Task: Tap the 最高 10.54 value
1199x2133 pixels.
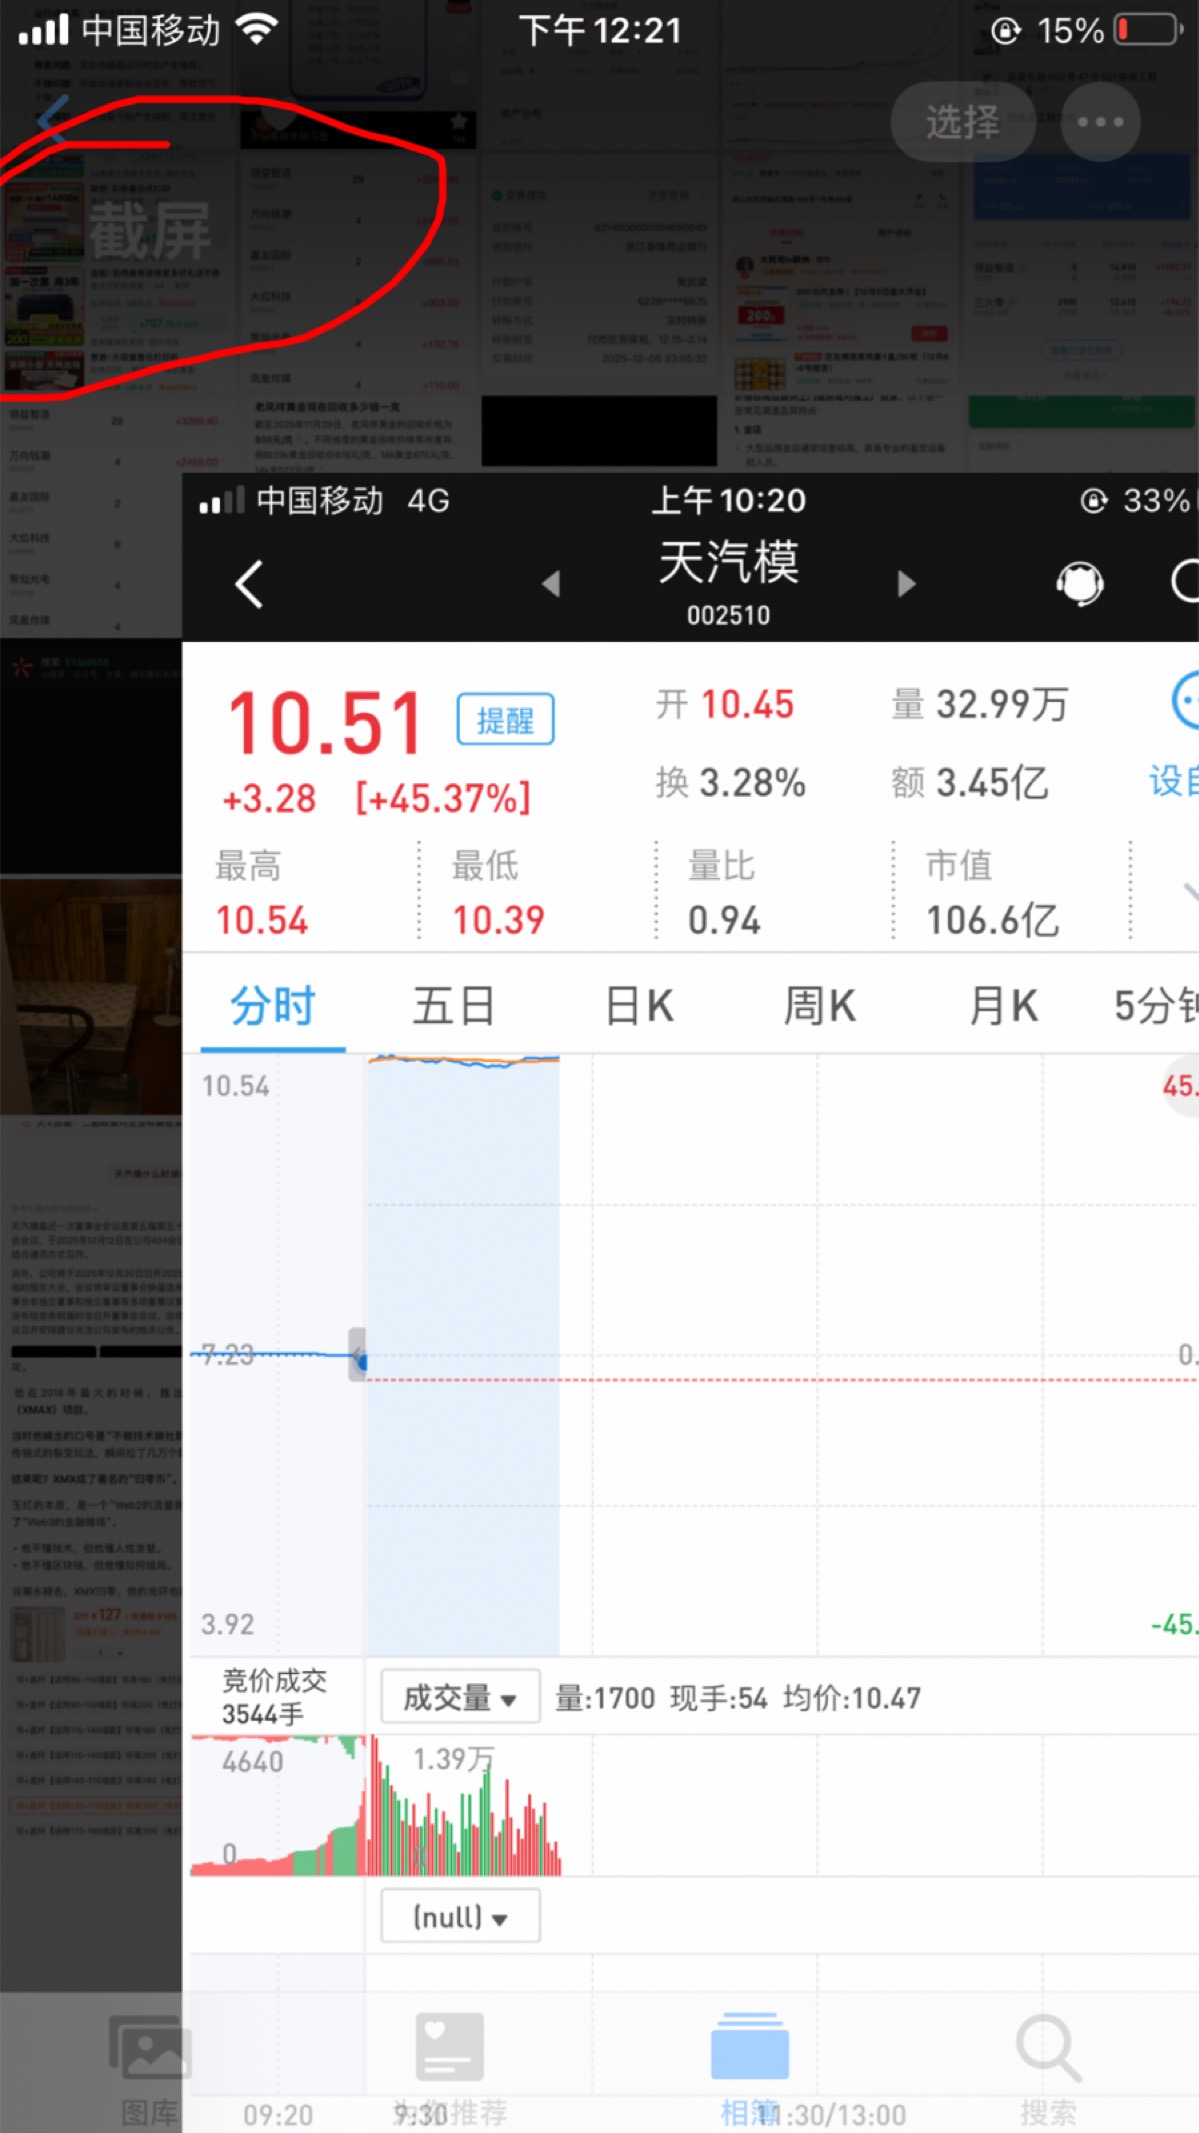Action: click(262, 920)
